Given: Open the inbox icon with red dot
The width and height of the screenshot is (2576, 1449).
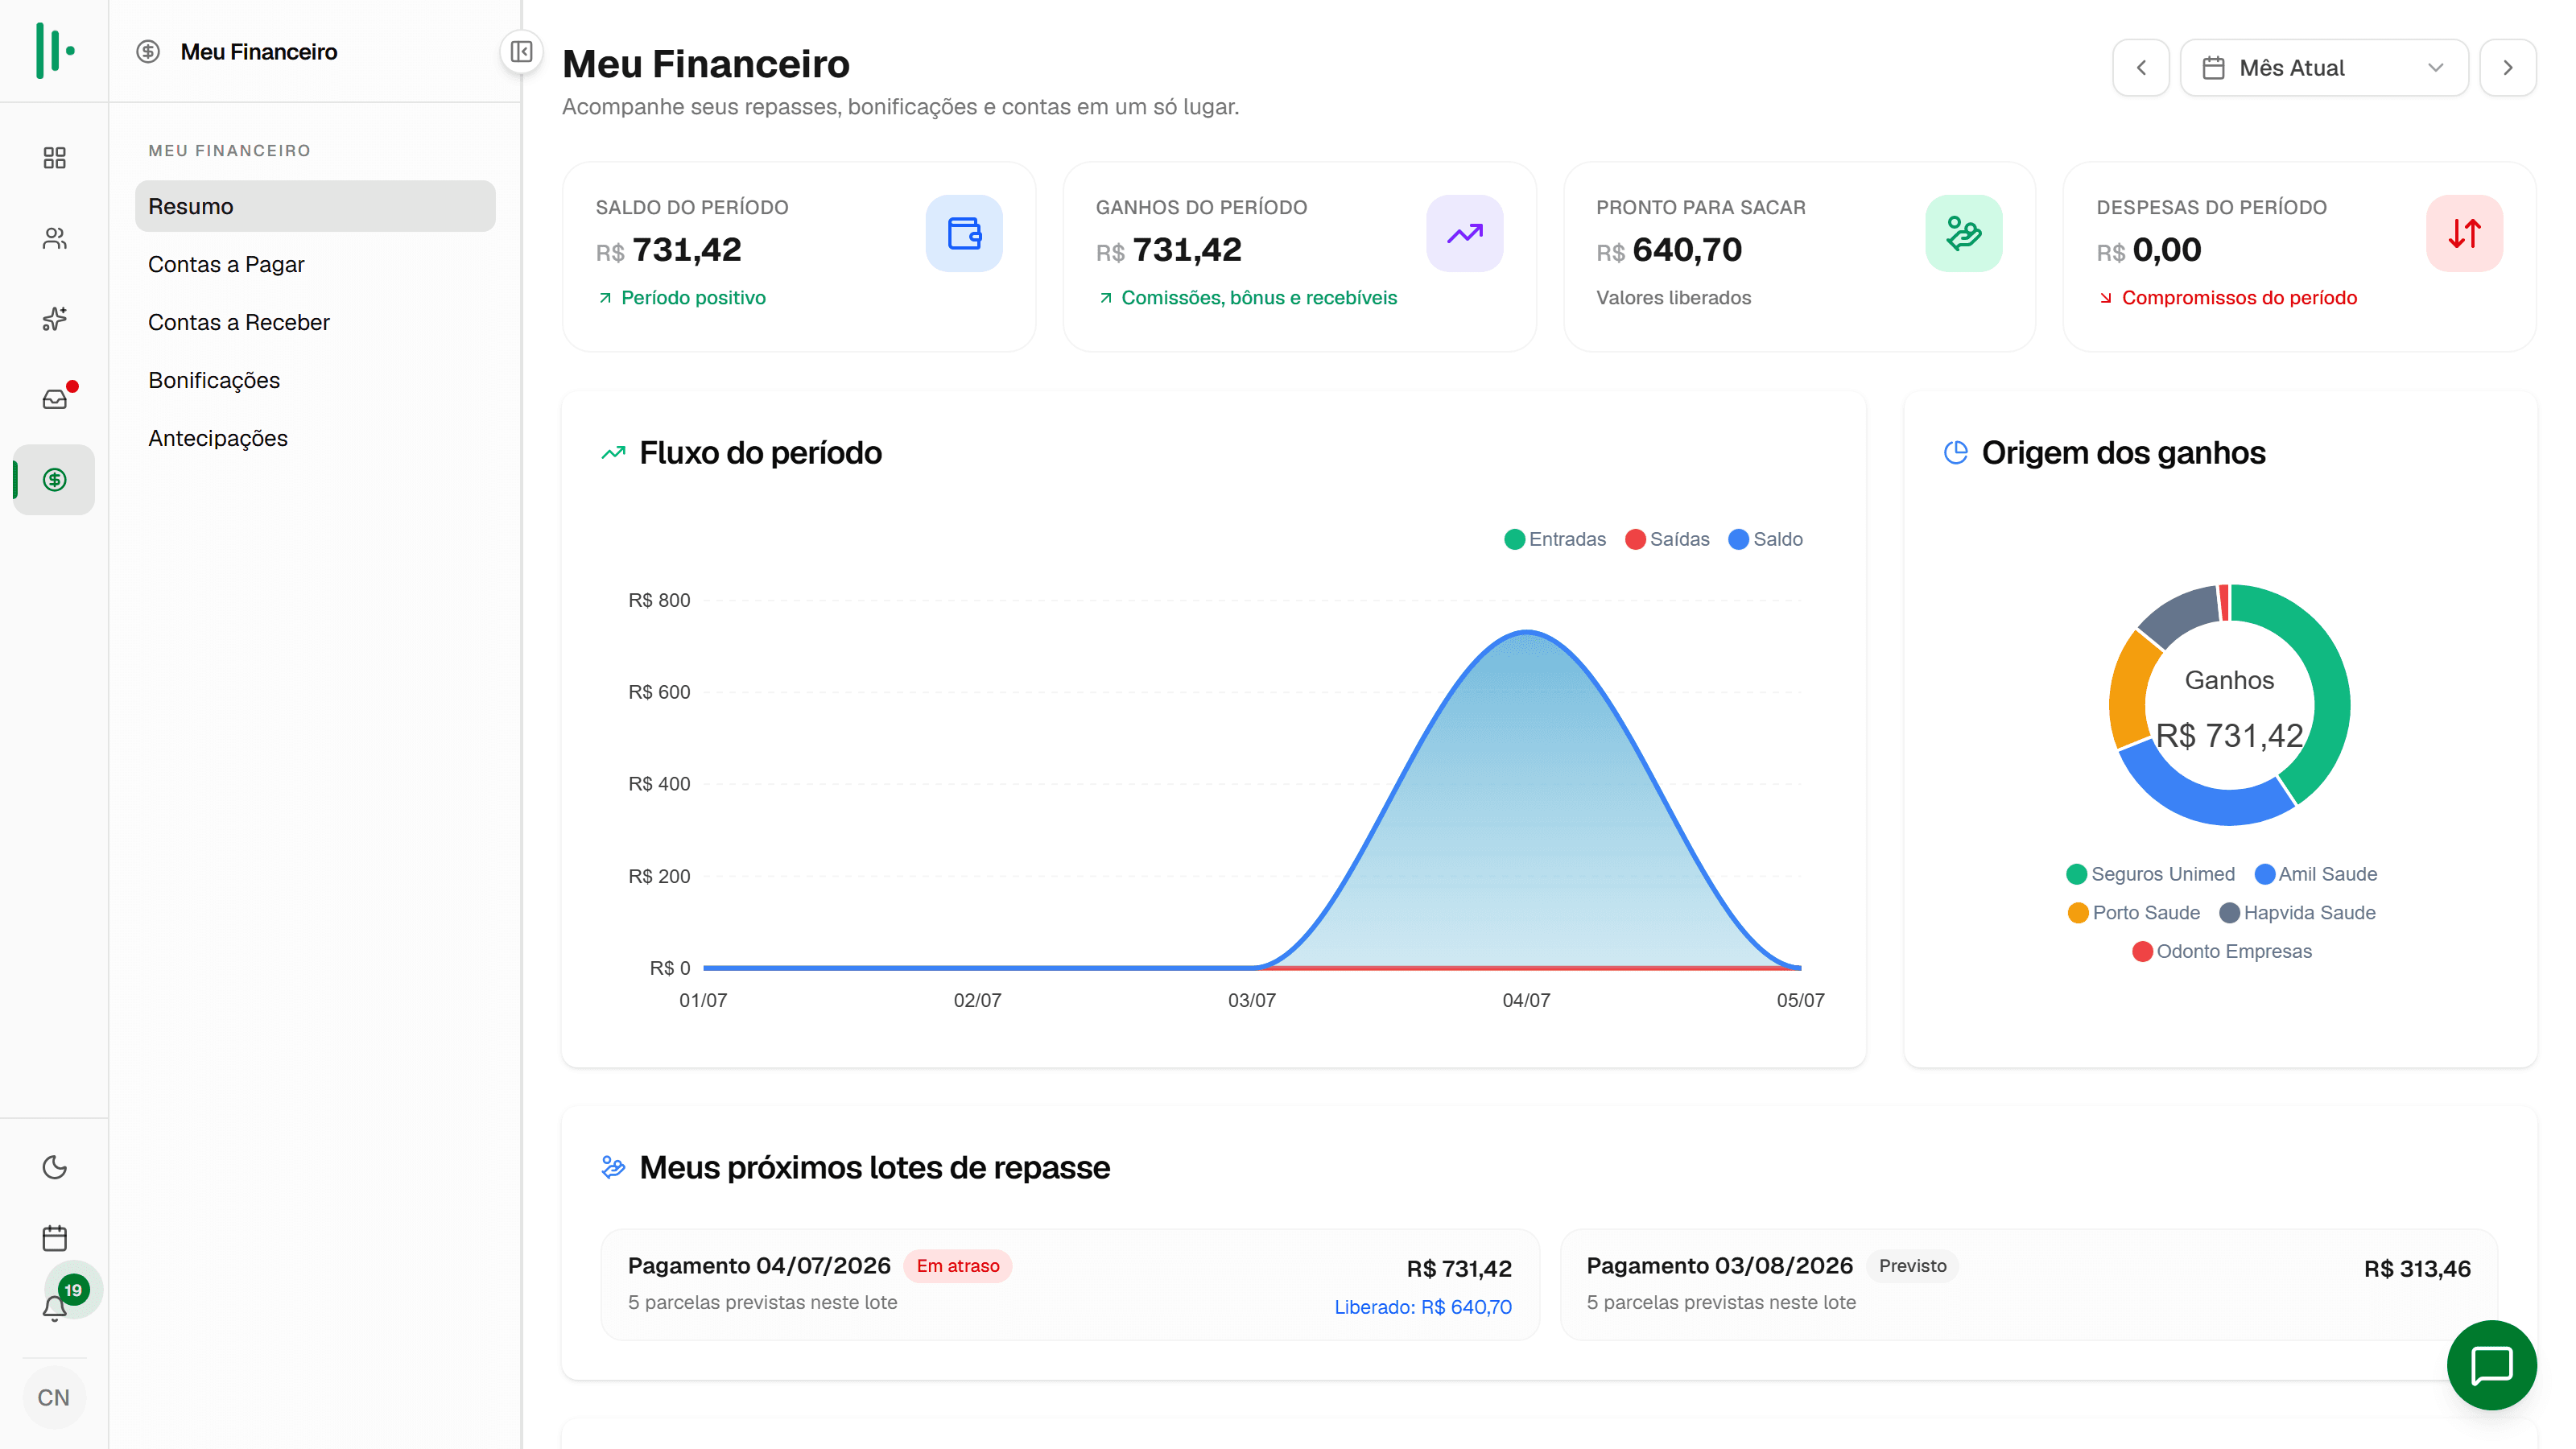Looking at the screenshot, I should click(x=54, y=399).
